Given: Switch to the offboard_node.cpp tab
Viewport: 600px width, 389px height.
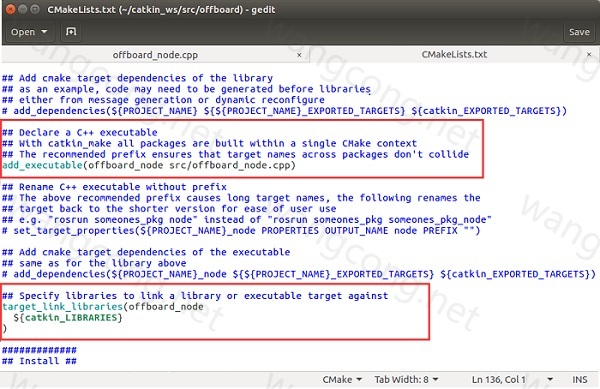Looking at the screenshot, I should [x=155, y=55].
